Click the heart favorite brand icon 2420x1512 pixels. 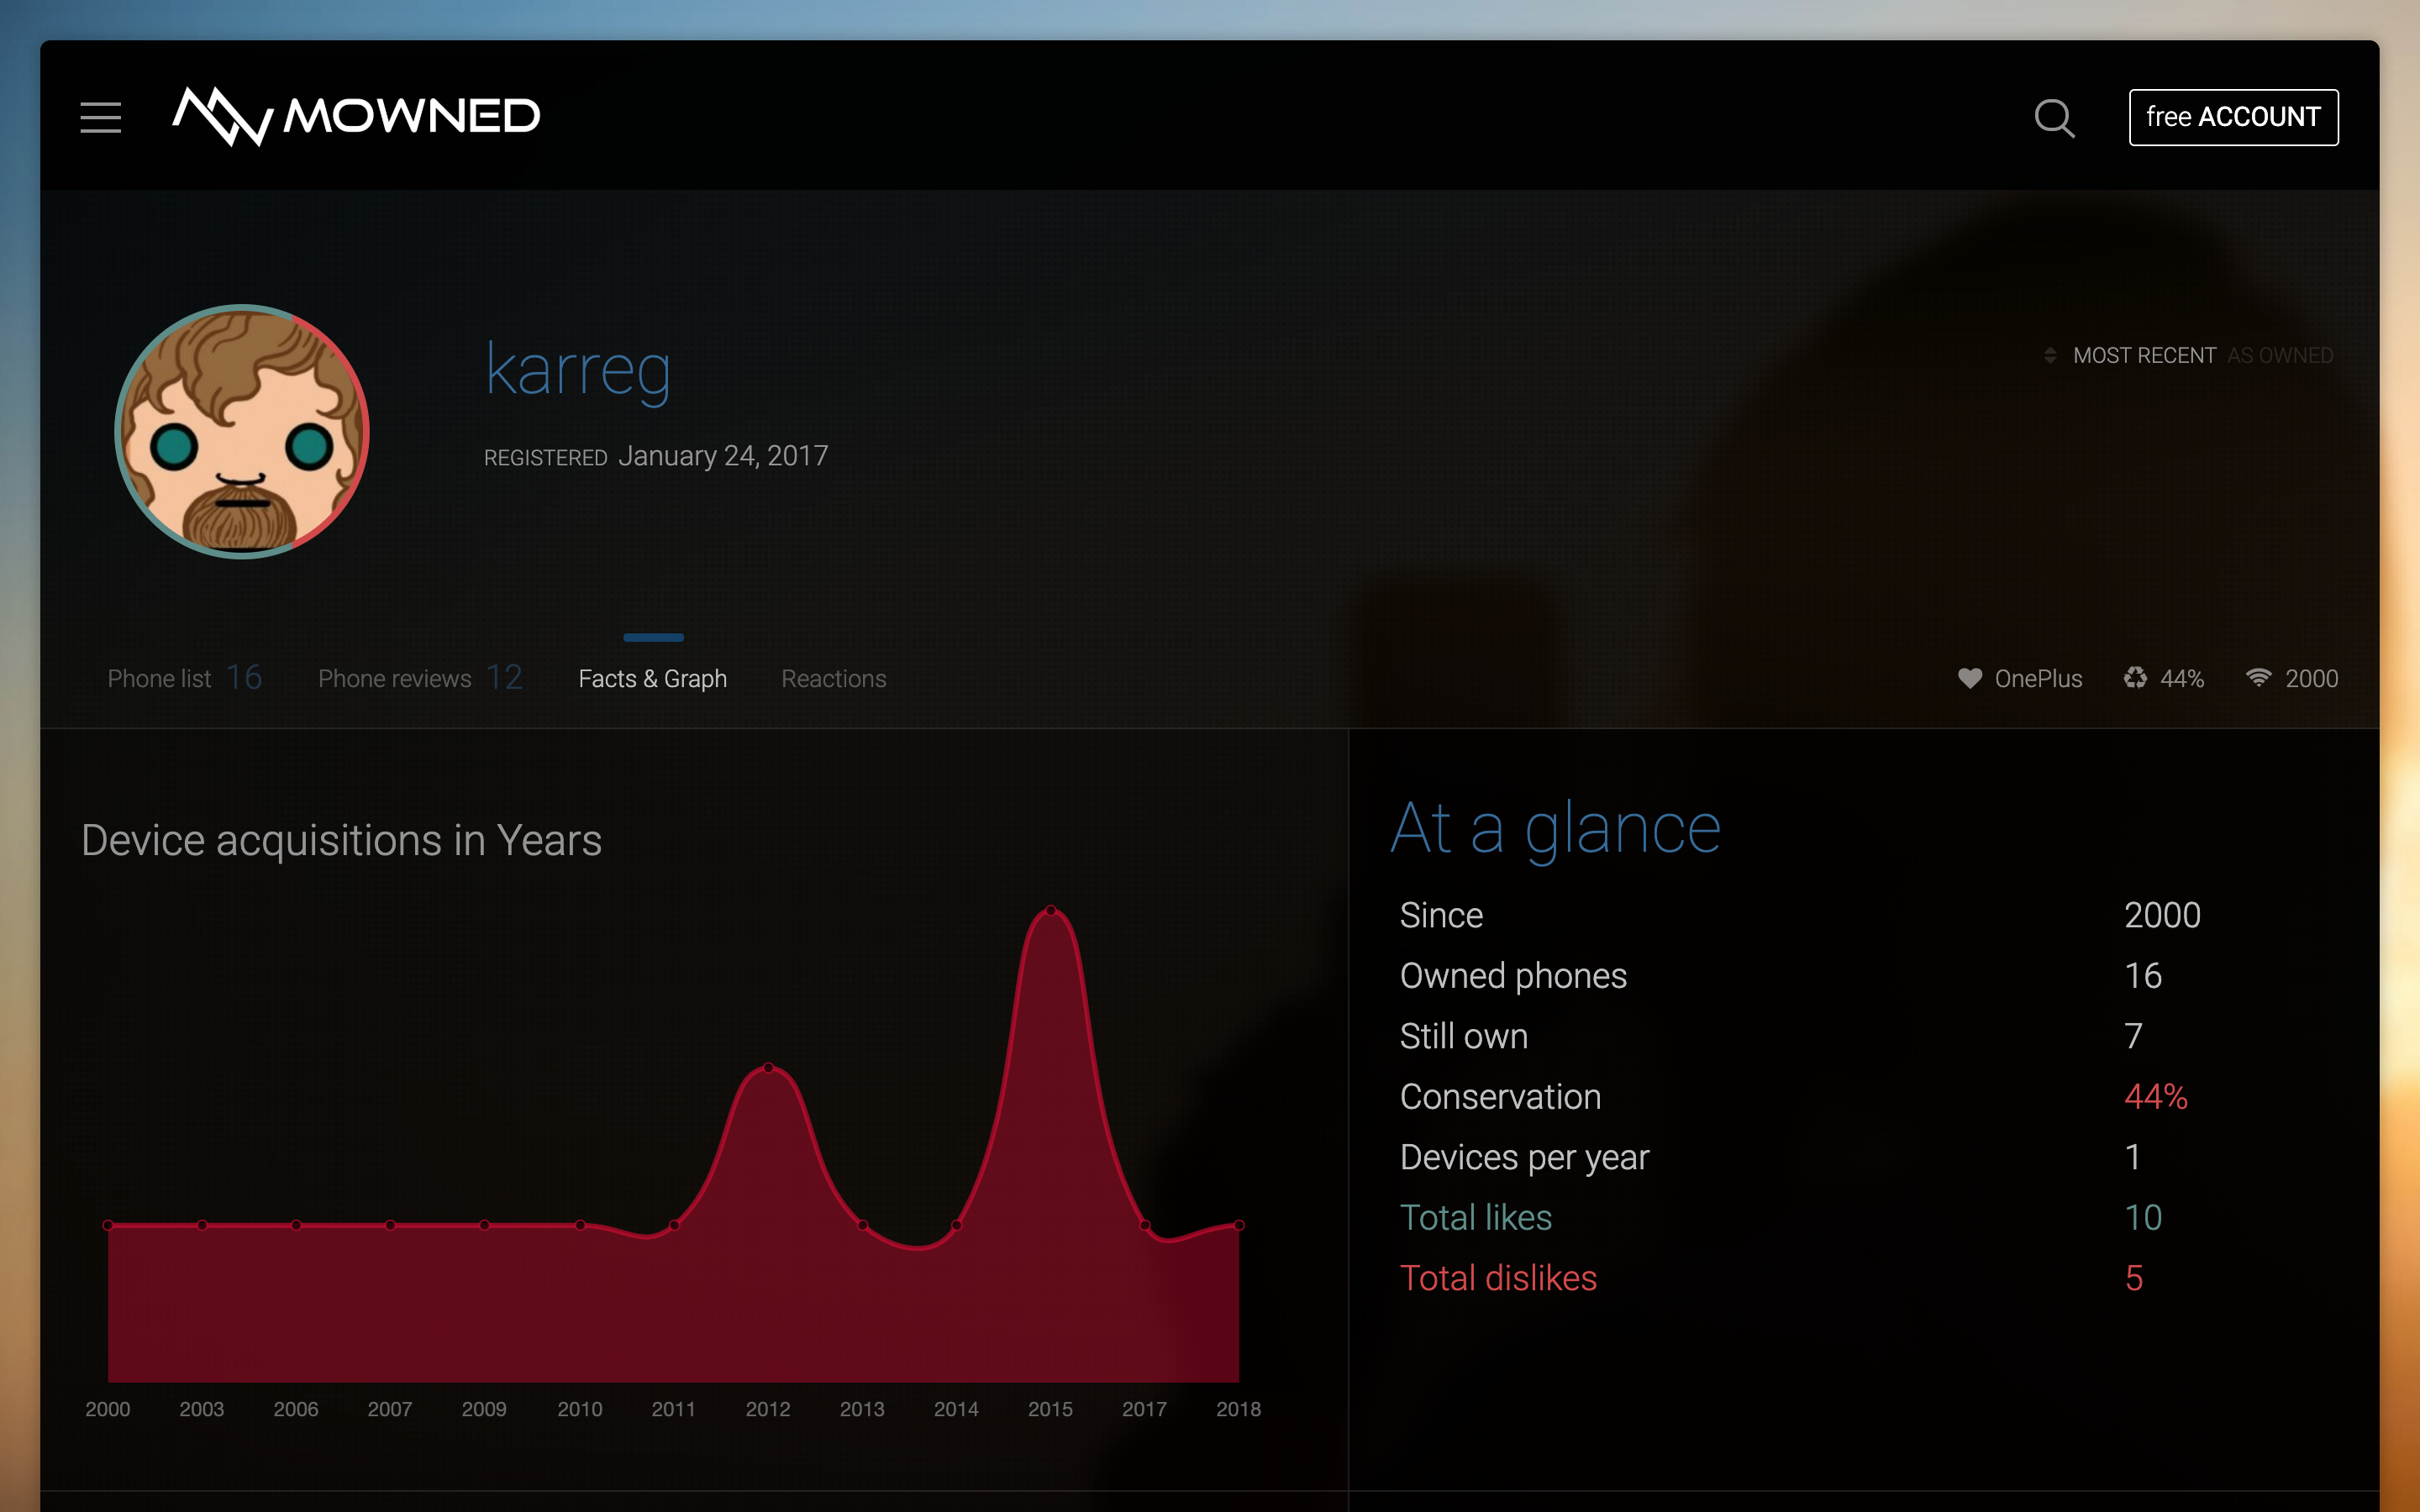(x=1969, y=678)
